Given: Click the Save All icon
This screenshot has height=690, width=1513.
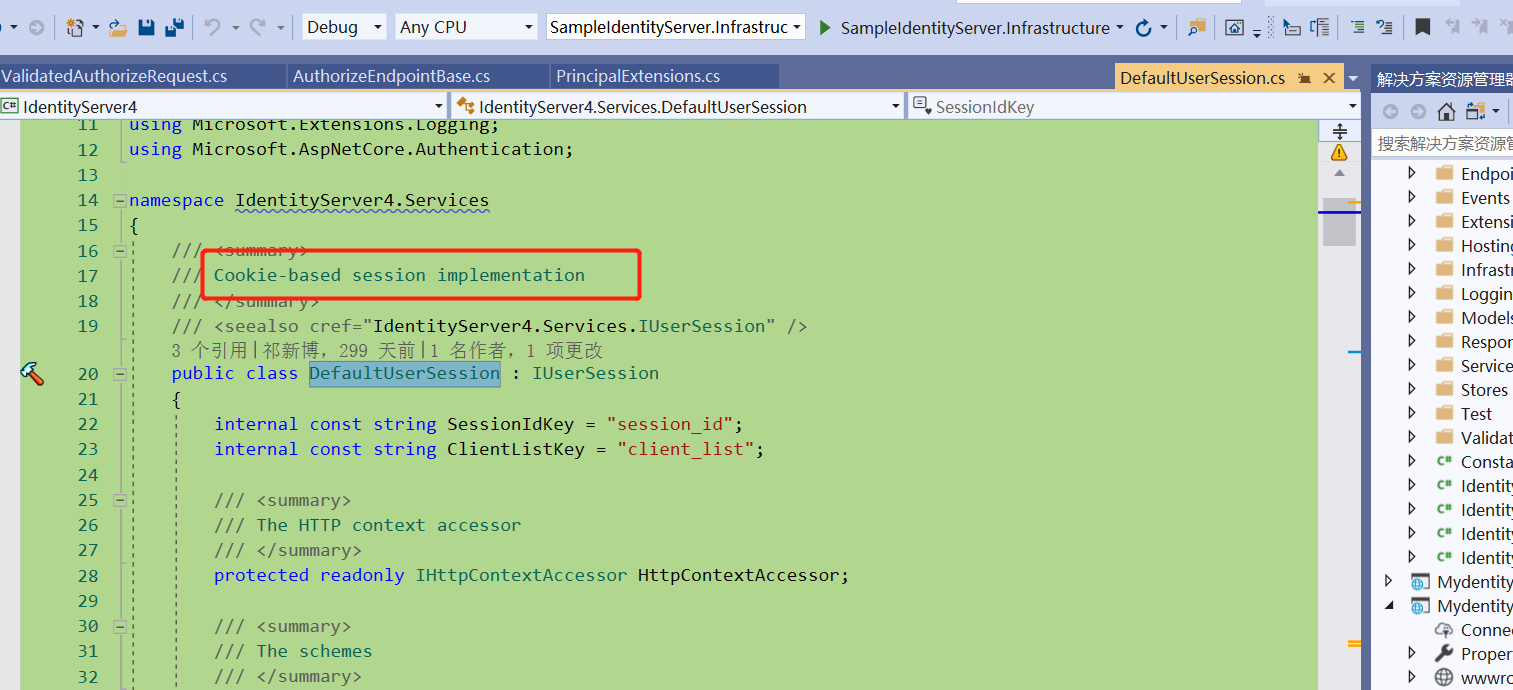Looking at the screenshot, I should pyautogui.click(x=174, y=27).
